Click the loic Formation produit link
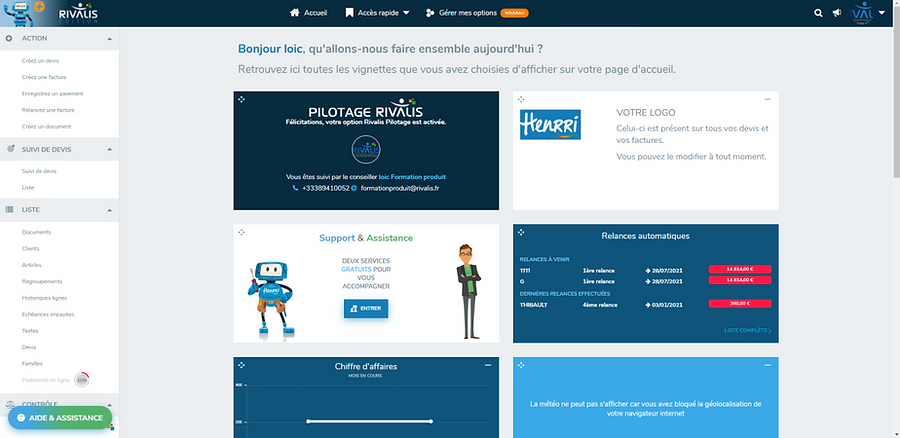This screenshot has height=438, width=900. tap(412, 177)
